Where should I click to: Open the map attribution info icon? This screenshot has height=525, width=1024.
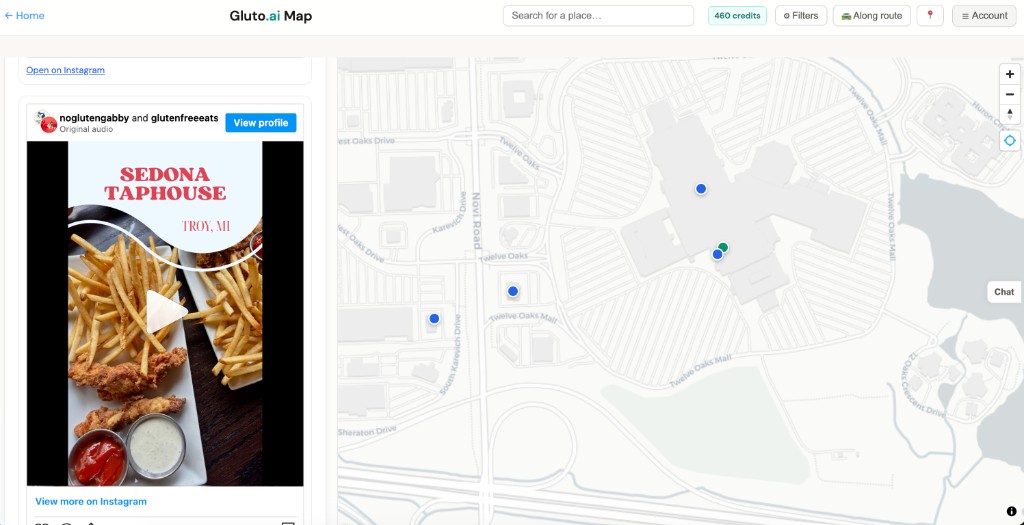[x=1011, y=511]
